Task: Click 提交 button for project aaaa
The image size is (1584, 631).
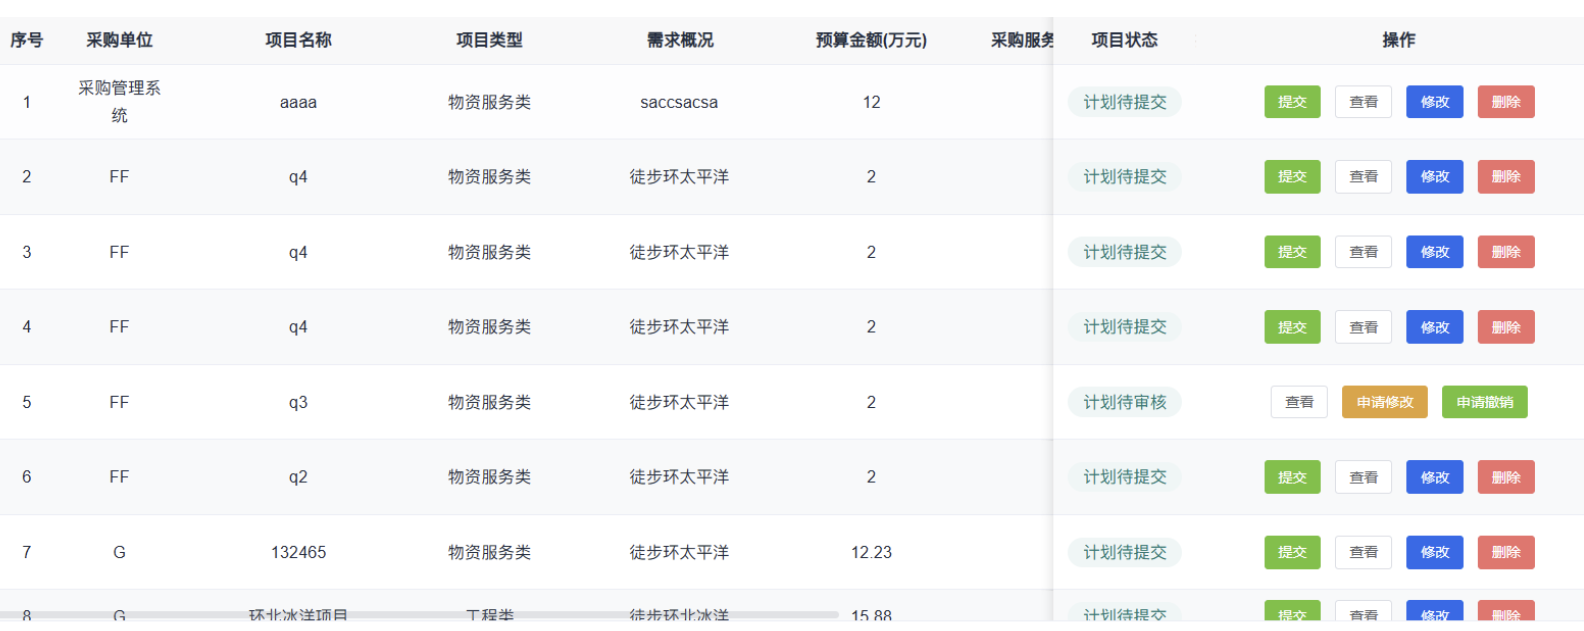Action: (1292, 102)
